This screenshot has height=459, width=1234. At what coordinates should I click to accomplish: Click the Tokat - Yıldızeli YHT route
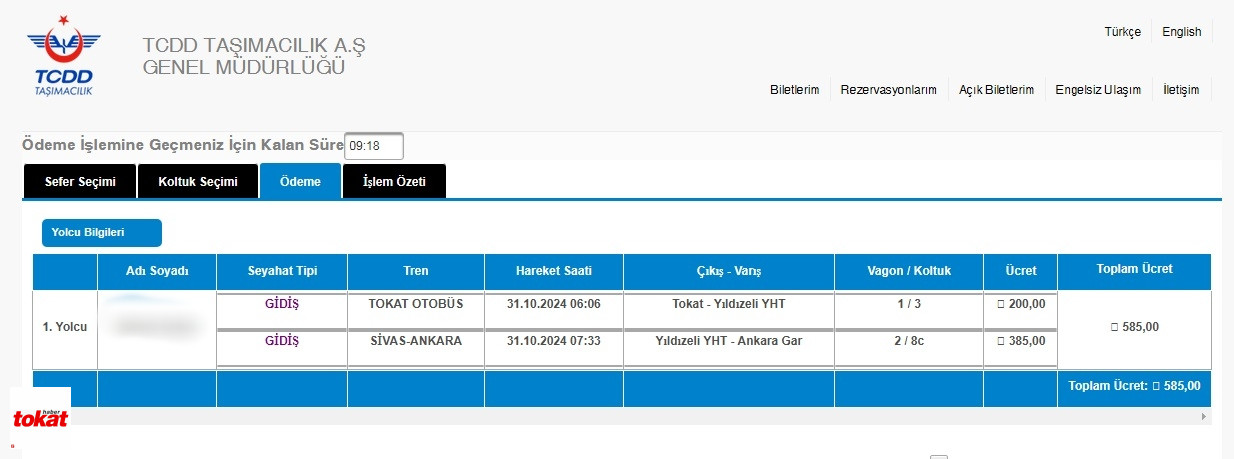pyautogui.click(x=729, y=304)
